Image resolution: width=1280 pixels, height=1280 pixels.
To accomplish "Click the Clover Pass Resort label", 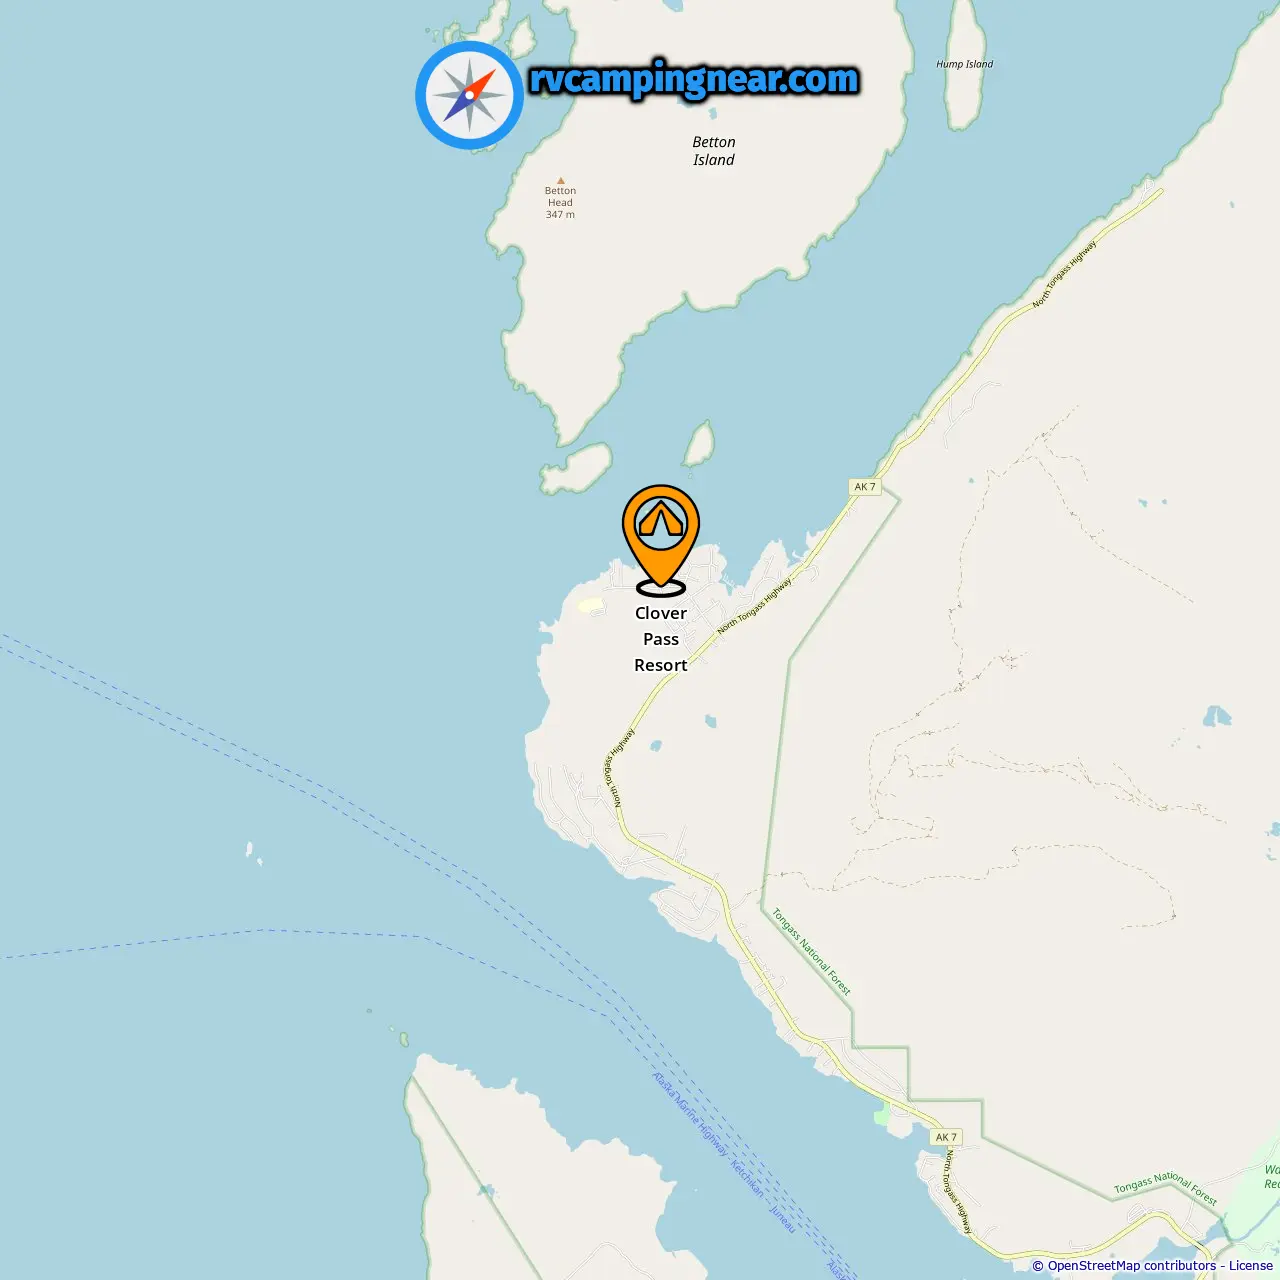I will coord(661,639).
